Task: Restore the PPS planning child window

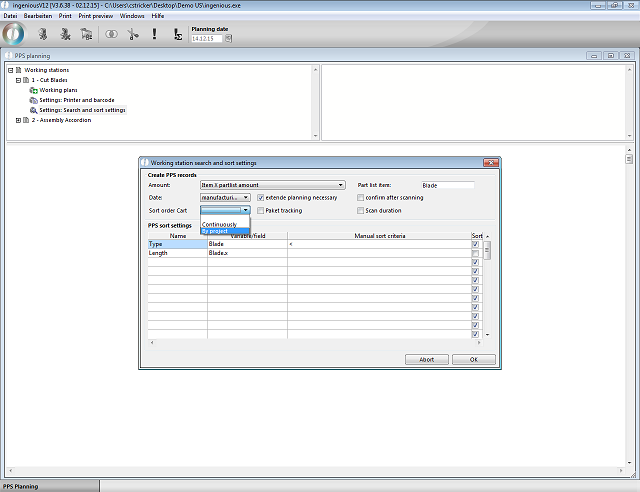Action: click(611, 56)
